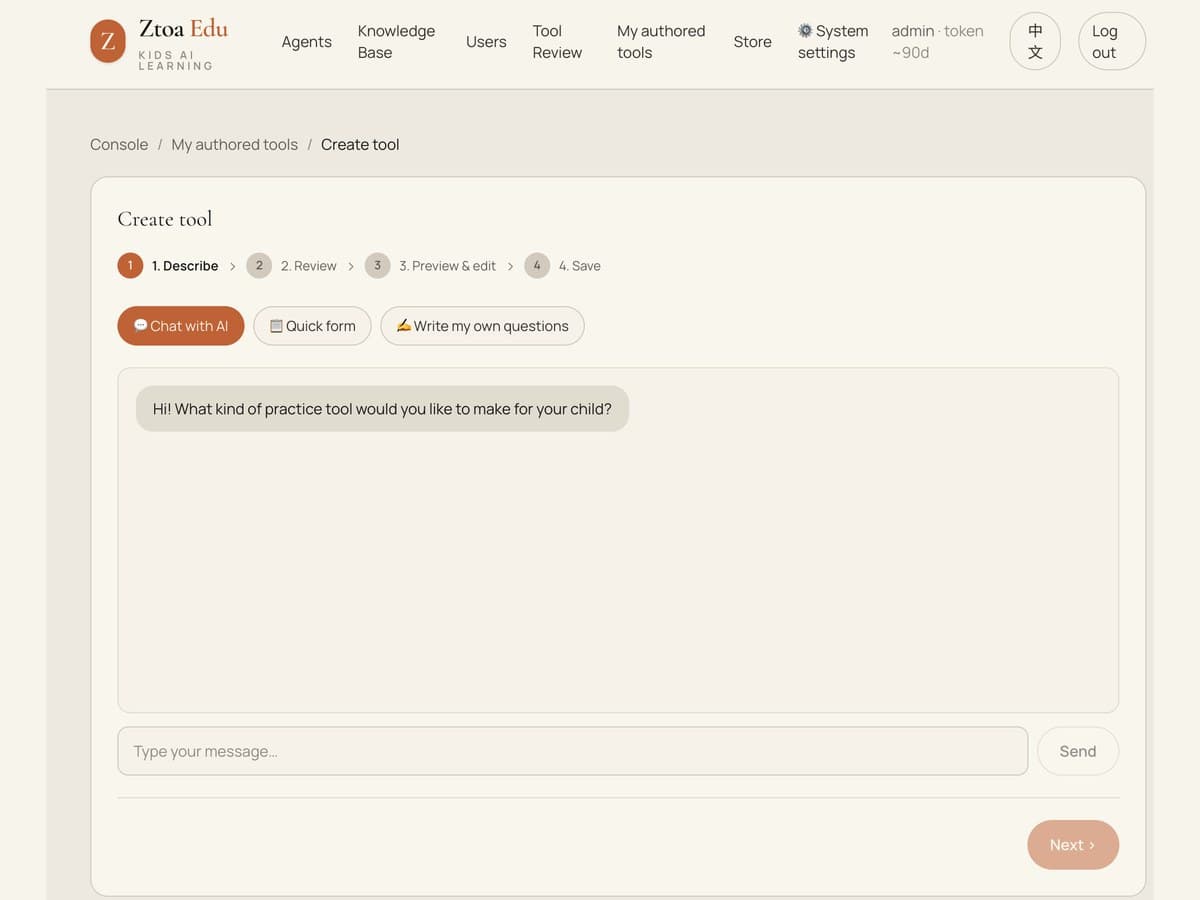
Task: Open the Knowledge Base page
Action: click(396, 41)
